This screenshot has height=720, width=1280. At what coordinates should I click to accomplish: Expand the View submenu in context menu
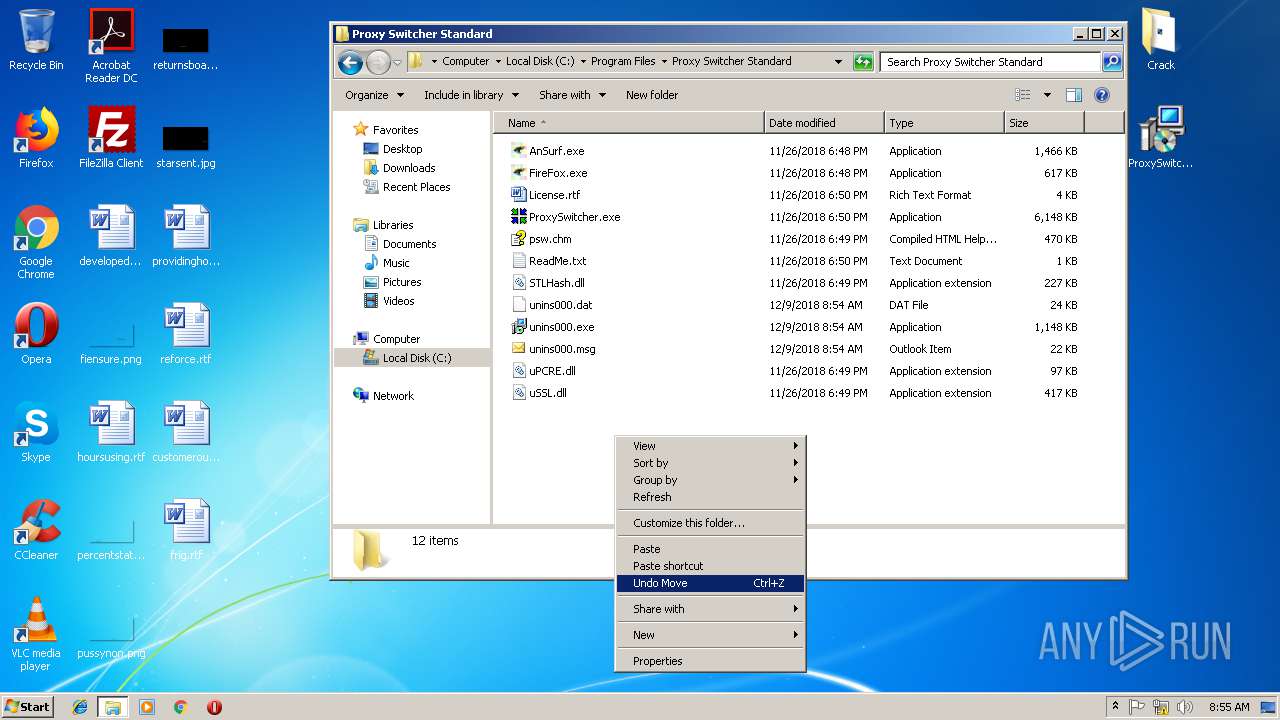click(710, 446)
